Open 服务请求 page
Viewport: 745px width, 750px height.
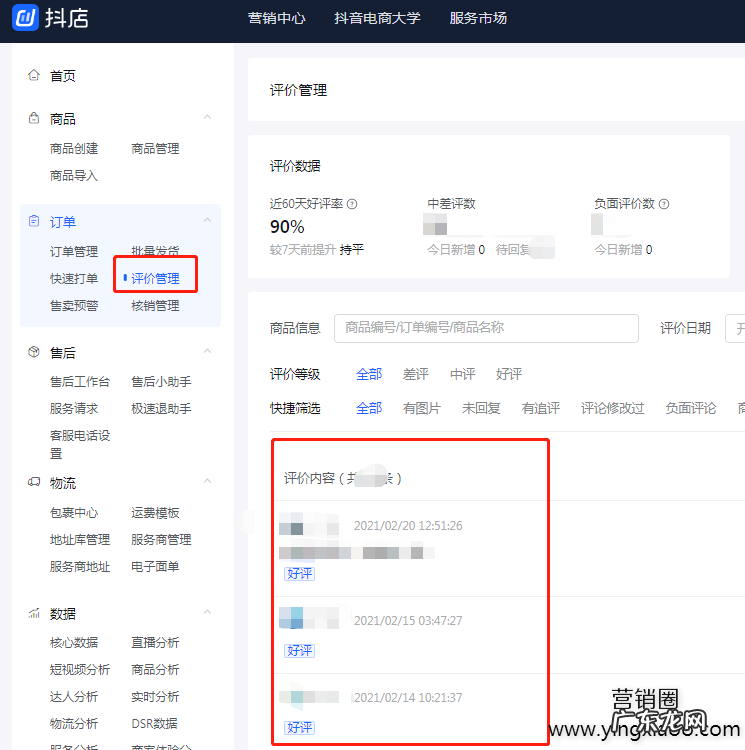coord(74,408)
